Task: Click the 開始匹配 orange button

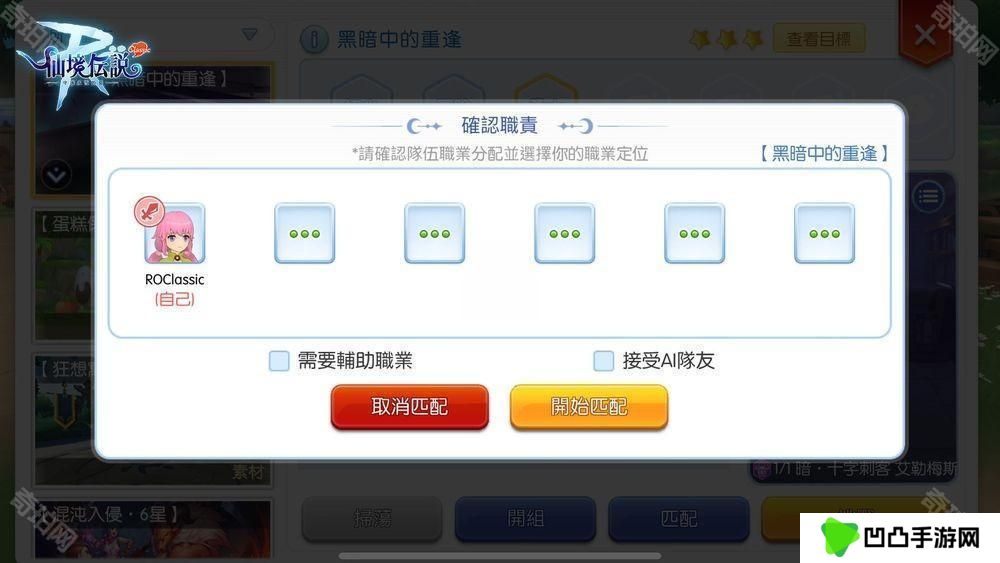Action: (589, 407)
